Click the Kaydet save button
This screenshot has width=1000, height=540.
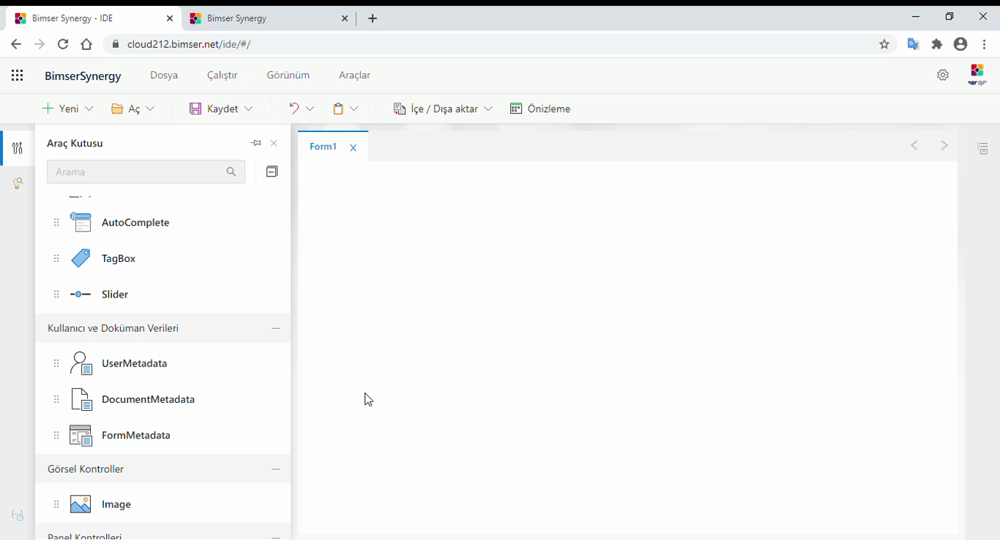[213, 109]
